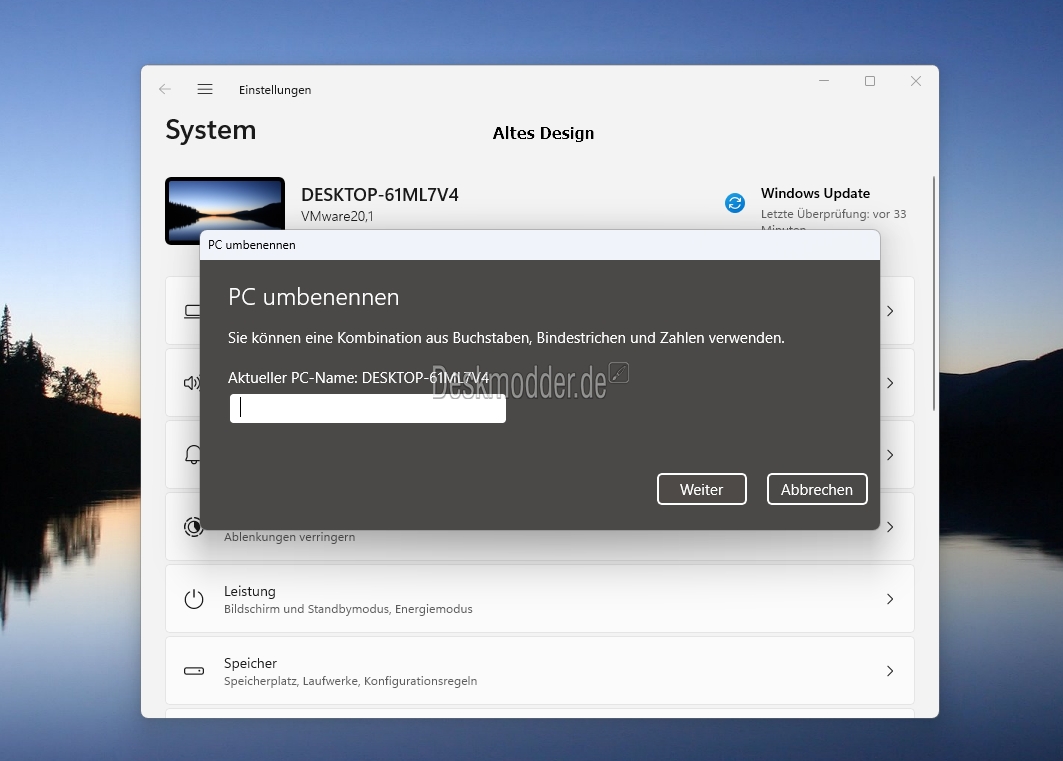The image size is (1063, 761).
Task: Click the Weiter button
Action: 702,489
